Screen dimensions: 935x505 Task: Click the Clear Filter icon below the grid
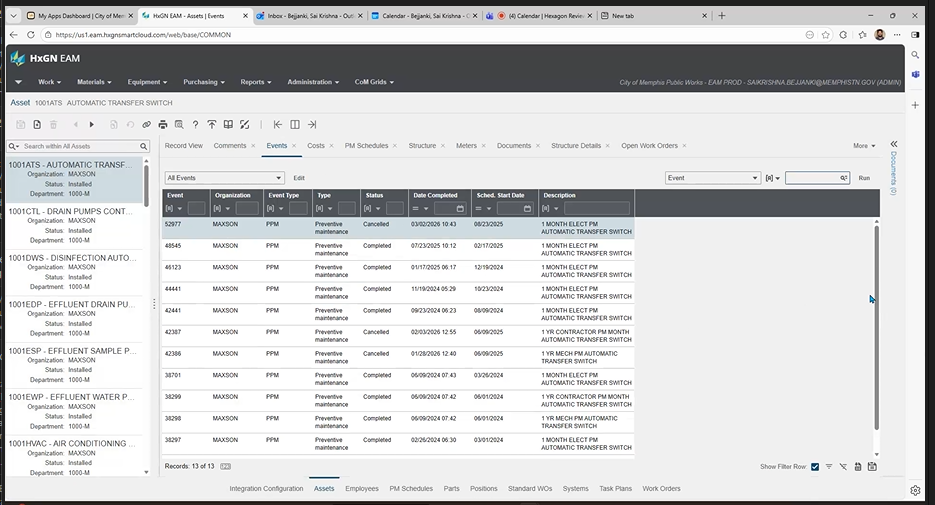tap(843, 467)
